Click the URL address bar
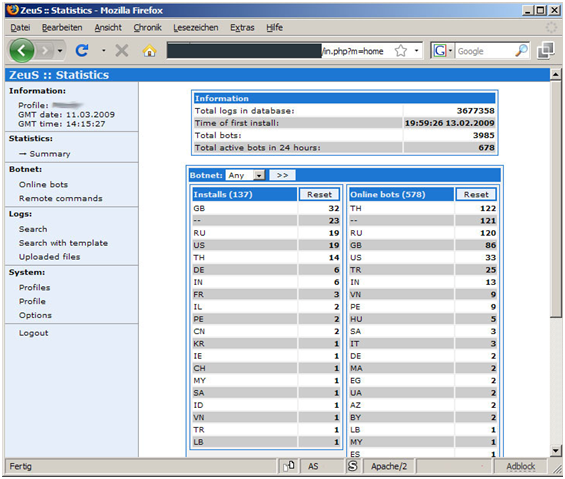This screenshot has height=479, width=565. [x=294, y=51]
